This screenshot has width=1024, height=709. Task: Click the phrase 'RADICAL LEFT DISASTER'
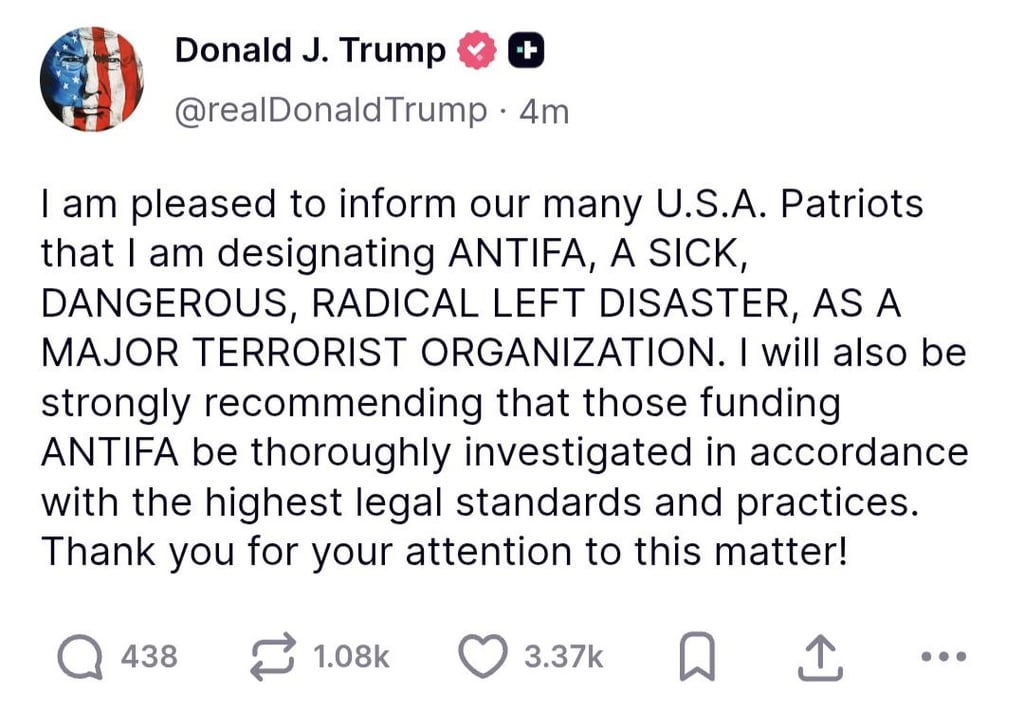(x=551, y=304)
